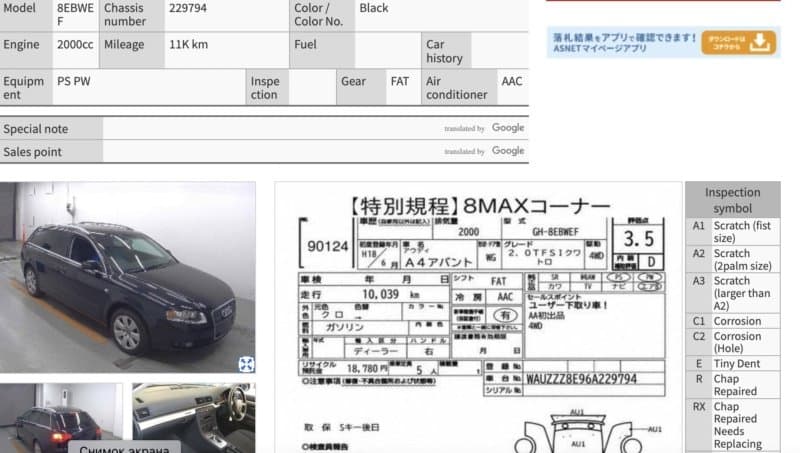Open the auction sheet image
Image resolution: width=800 pixels, height=453 pixels.
[x=478, y=317]
